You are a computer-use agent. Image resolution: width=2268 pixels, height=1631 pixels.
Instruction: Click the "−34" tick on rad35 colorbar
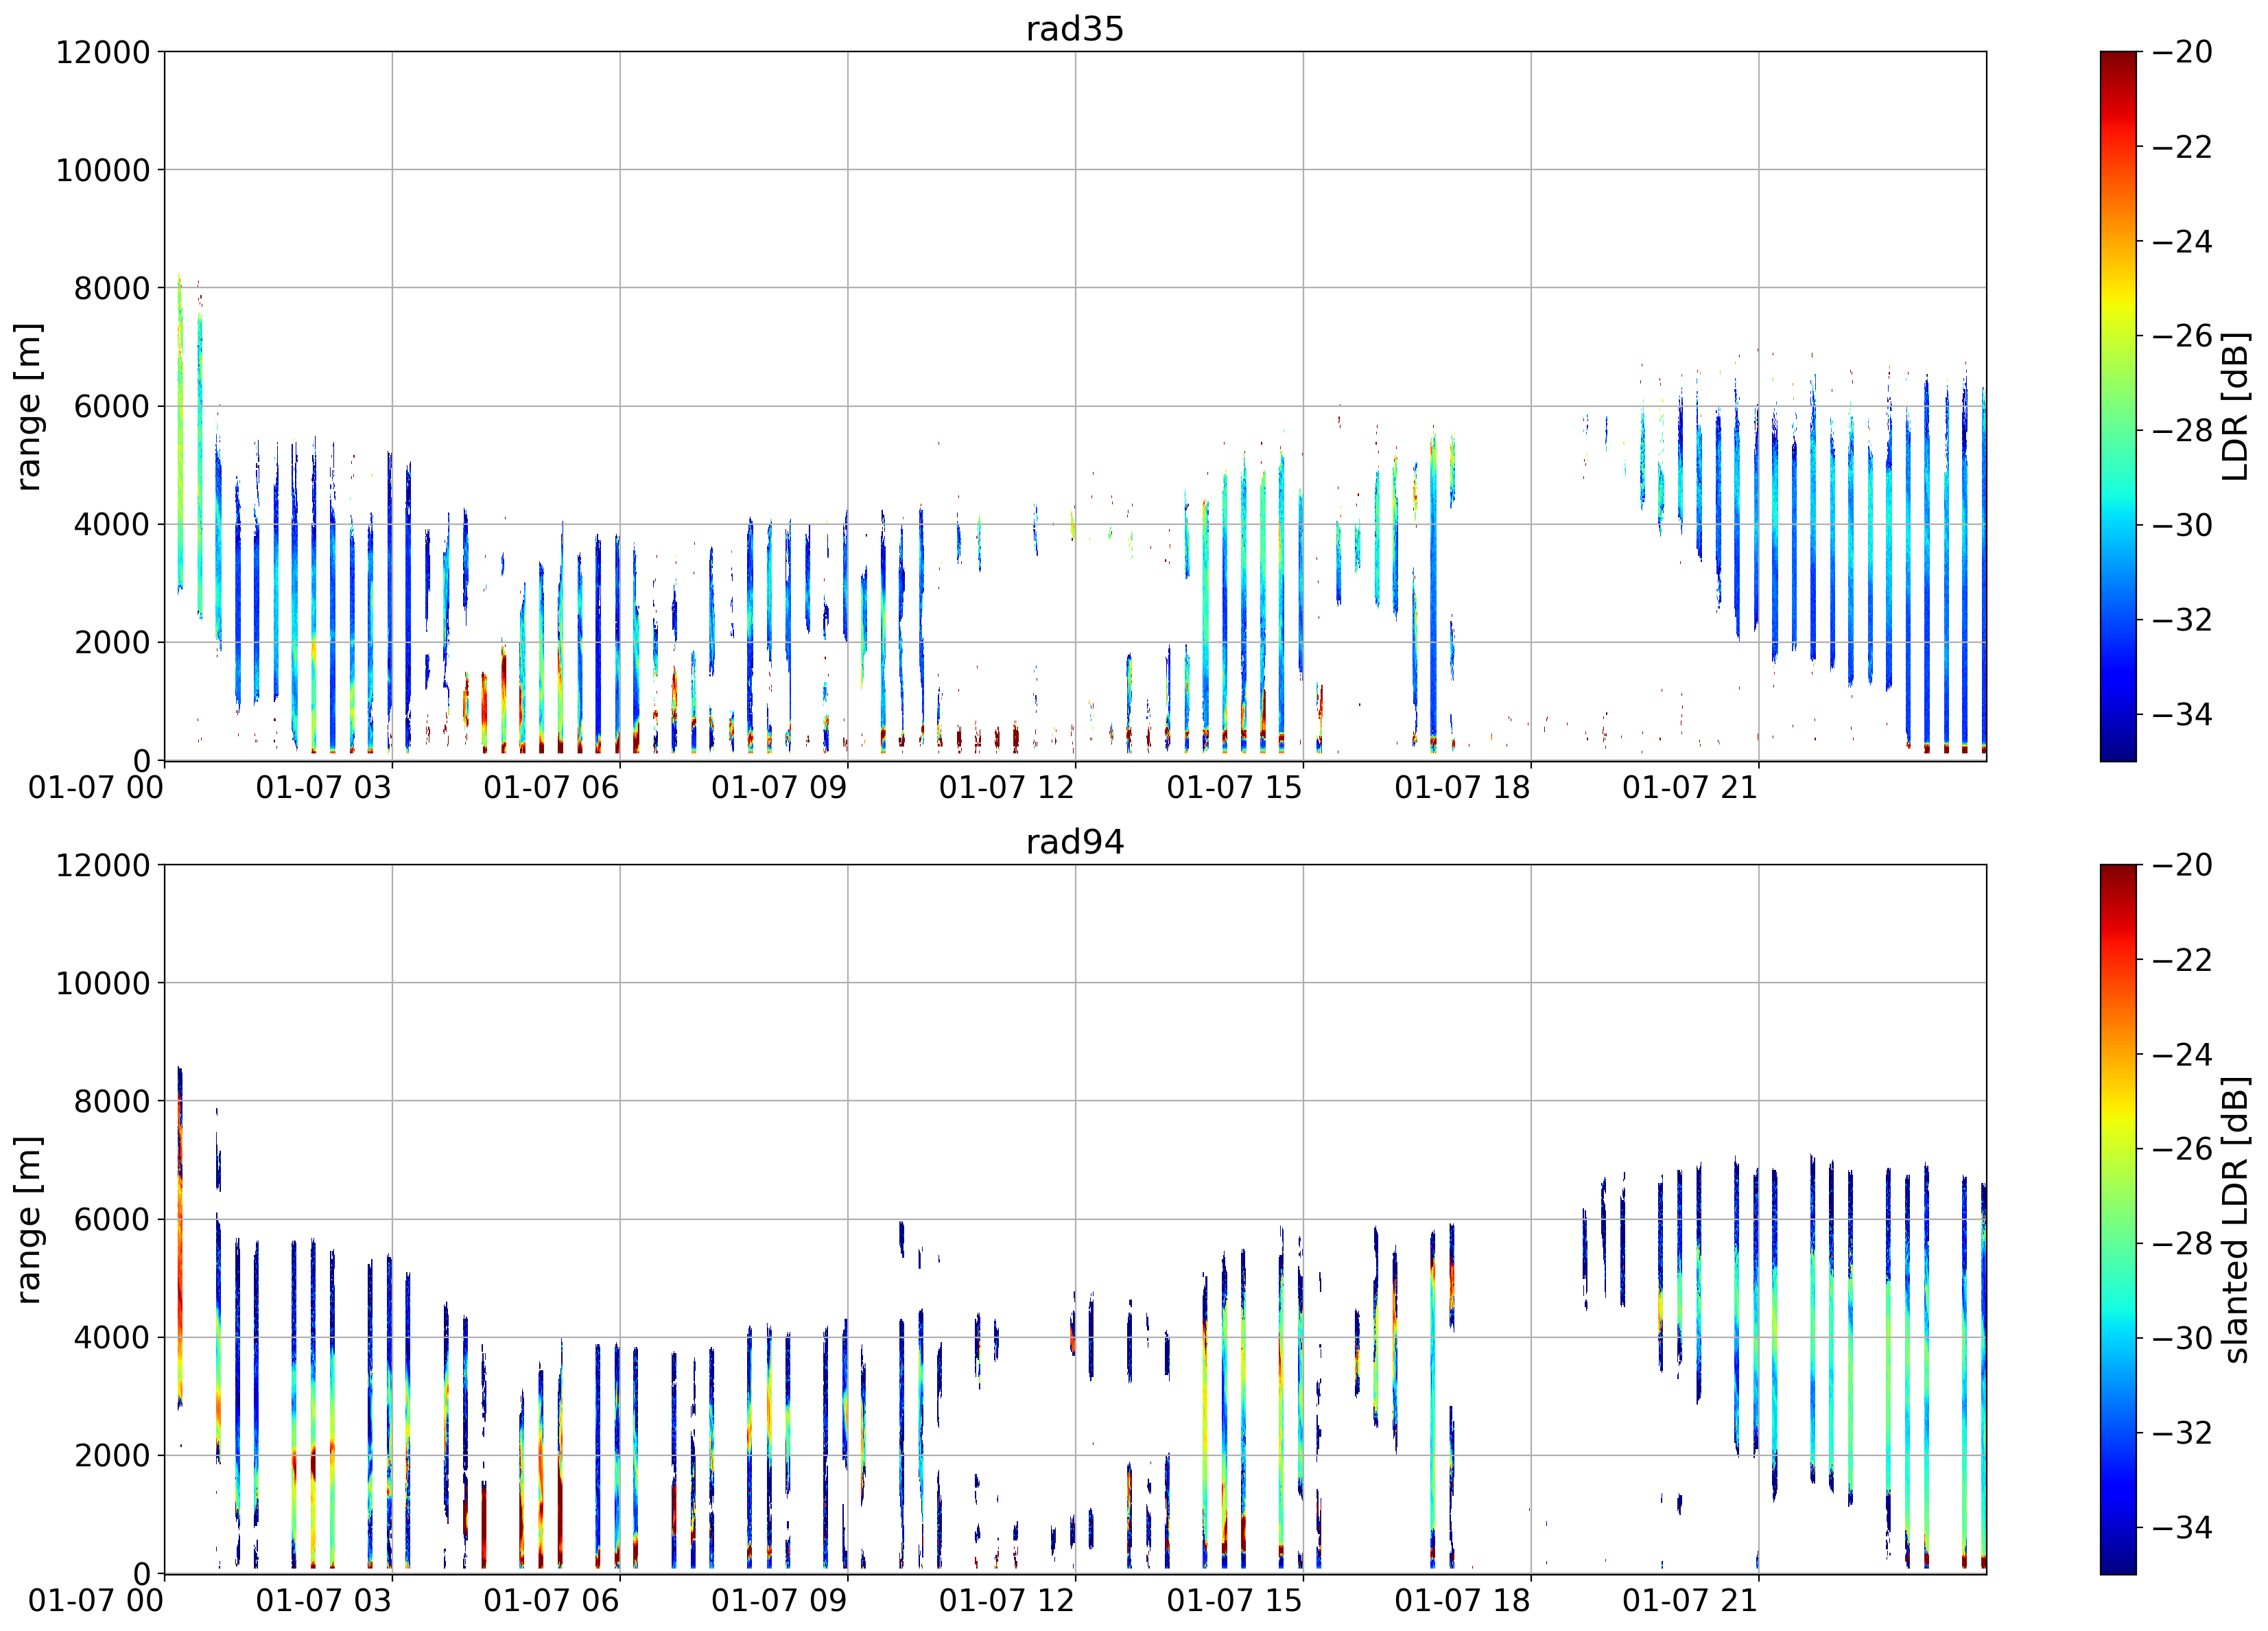(x=2182, y=714)
